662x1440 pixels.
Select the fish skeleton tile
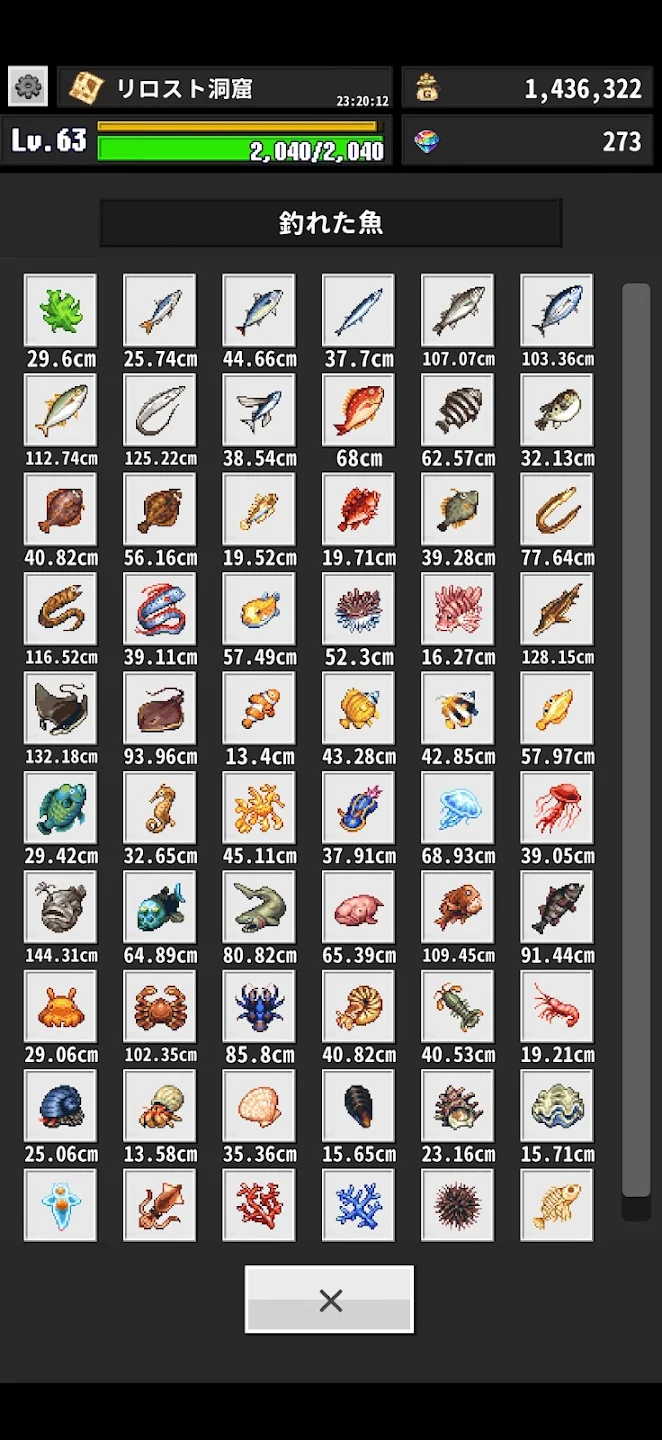point(557,1205)
